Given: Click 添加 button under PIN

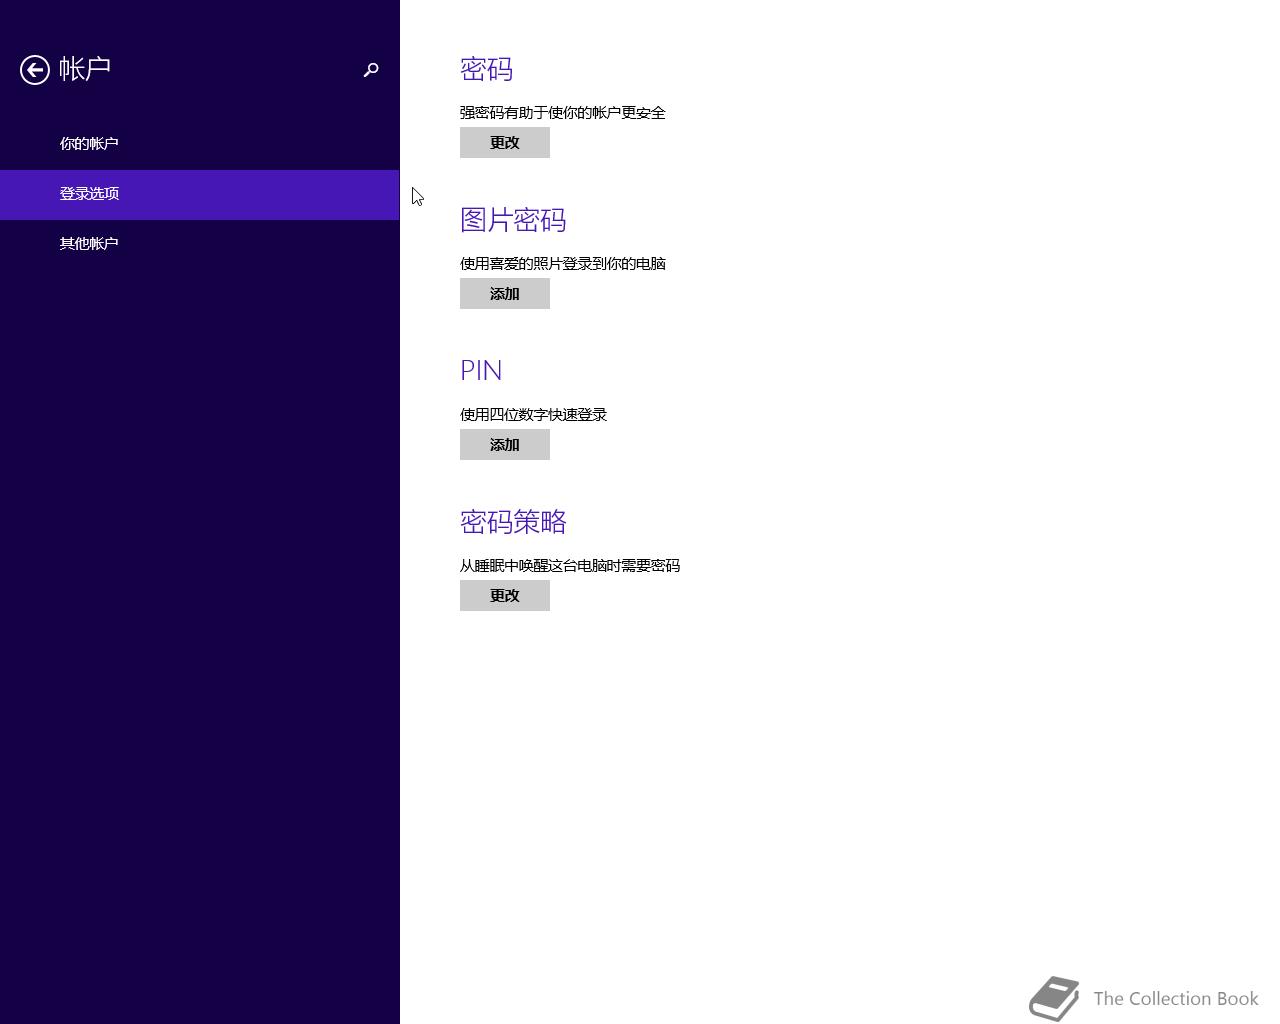Looking at the screenshot, I should pos(505,445).
